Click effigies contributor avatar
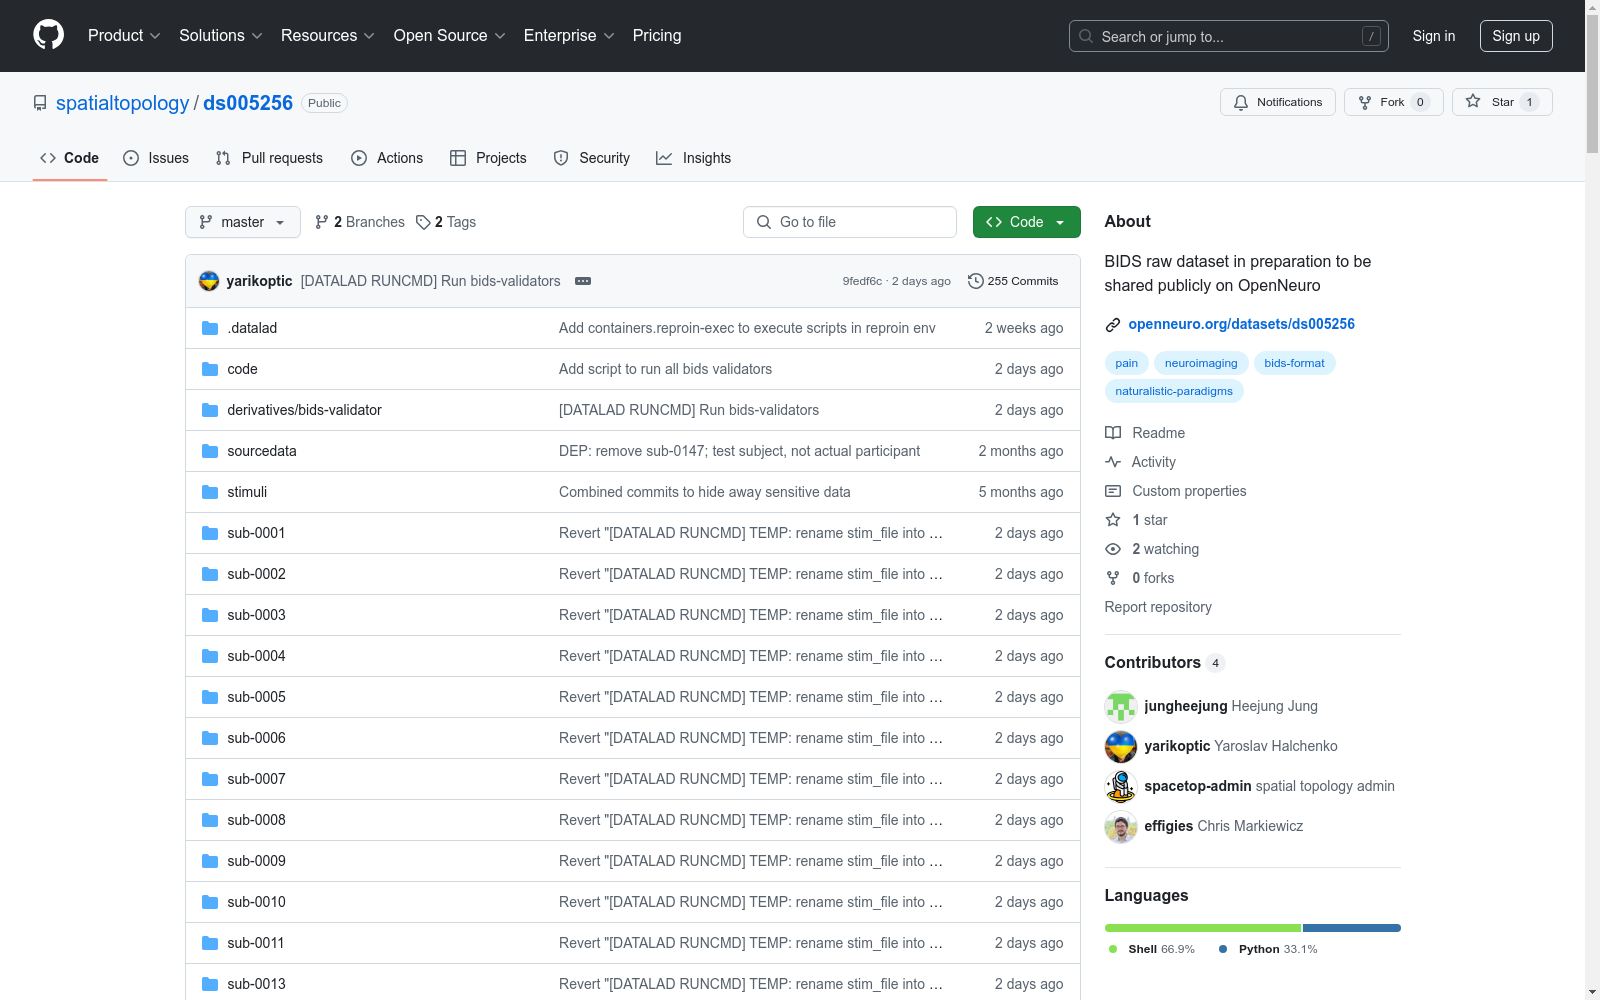This screenshot has width=1600, height=1000. (x=1121, y=827)
